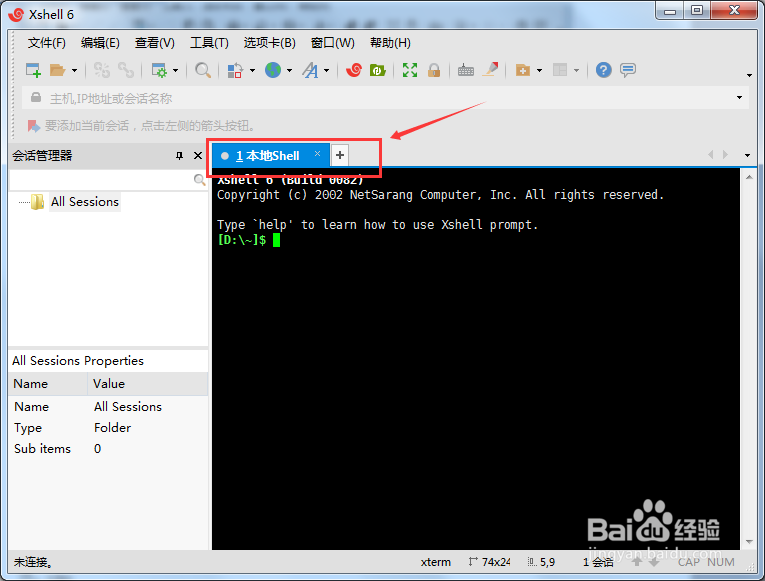Select the Sub items property row
765x581 pixels.
[108, 449]
